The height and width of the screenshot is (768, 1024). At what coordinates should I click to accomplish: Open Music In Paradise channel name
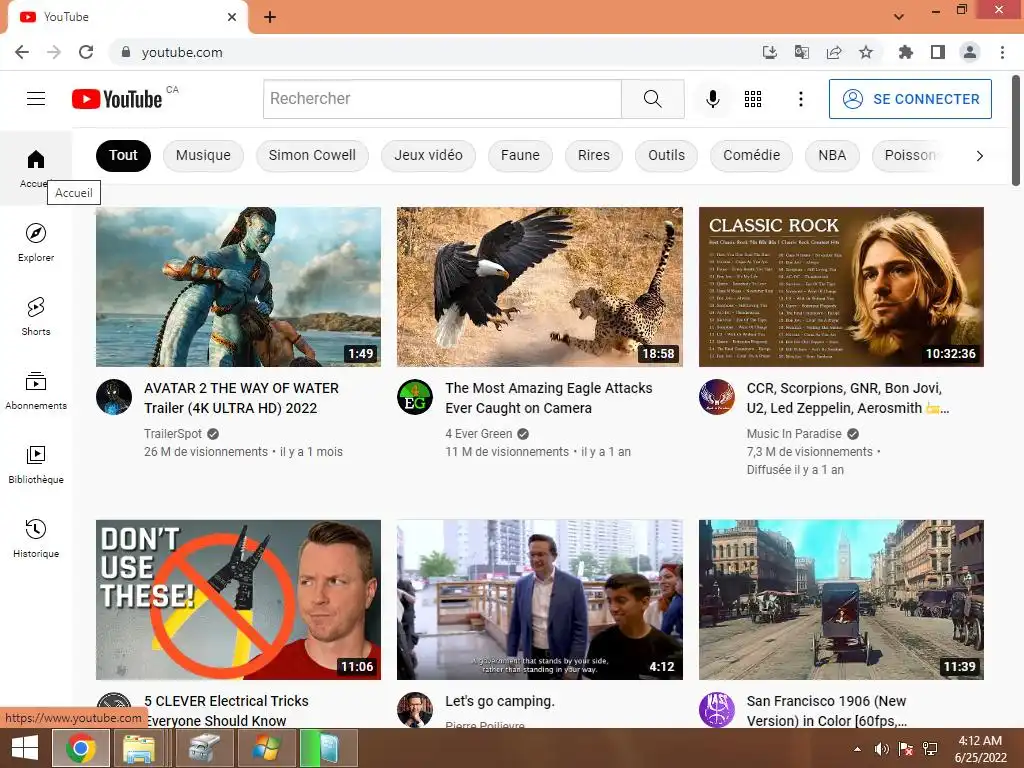pyautogui.click(x=794, y=434)
